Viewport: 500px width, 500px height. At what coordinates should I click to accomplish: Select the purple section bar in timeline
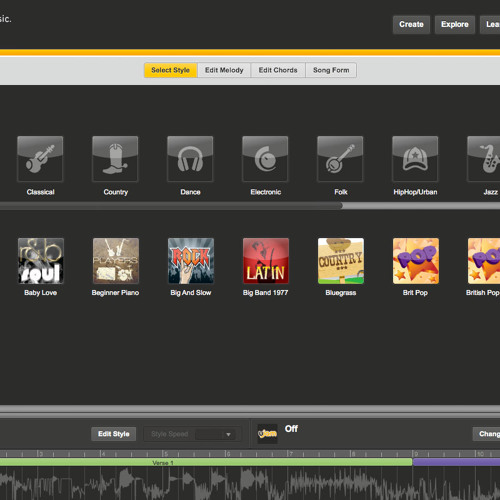tap(456, 463)
